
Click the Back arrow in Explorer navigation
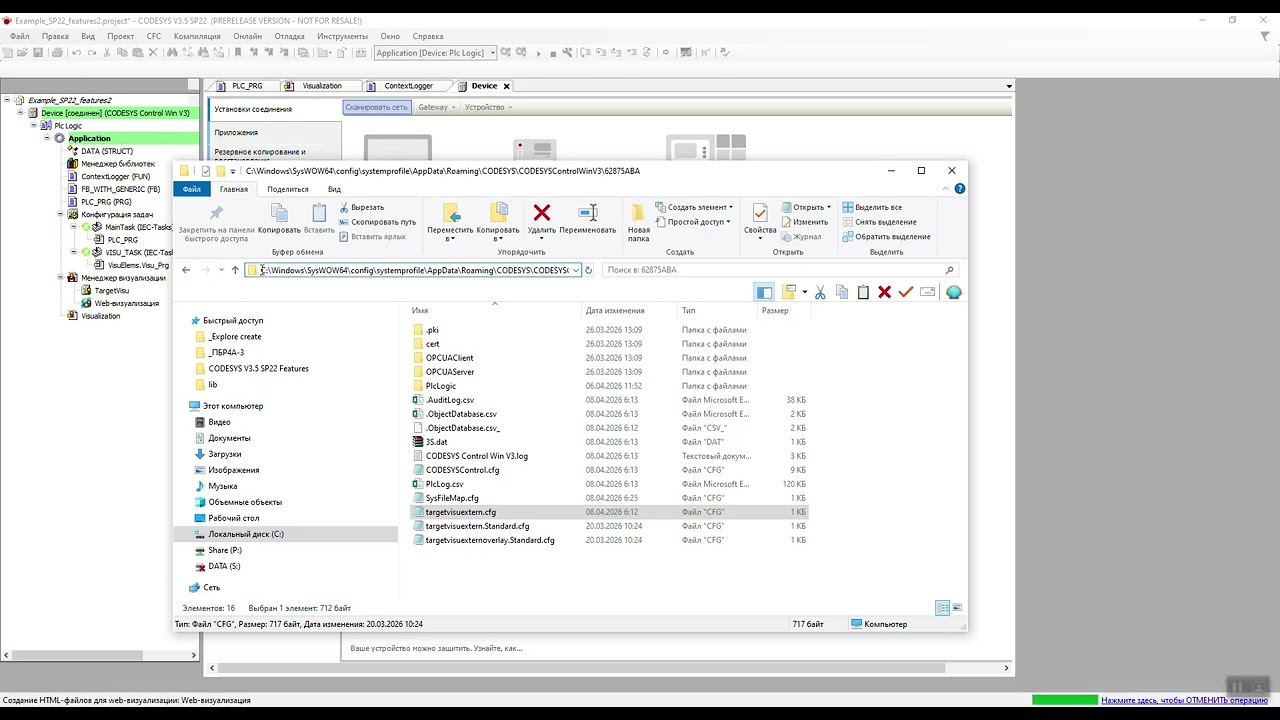(x=186, y=270)
